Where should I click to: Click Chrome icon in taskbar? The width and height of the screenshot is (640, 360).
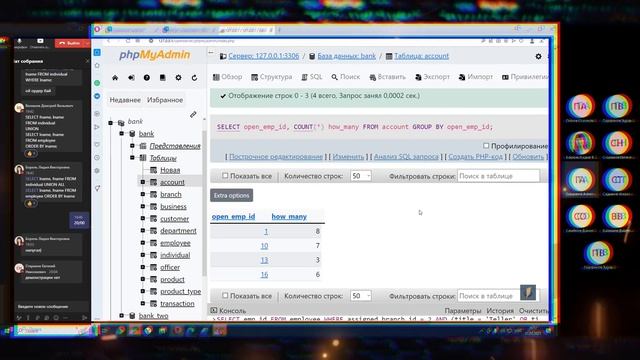coord(148,330)
